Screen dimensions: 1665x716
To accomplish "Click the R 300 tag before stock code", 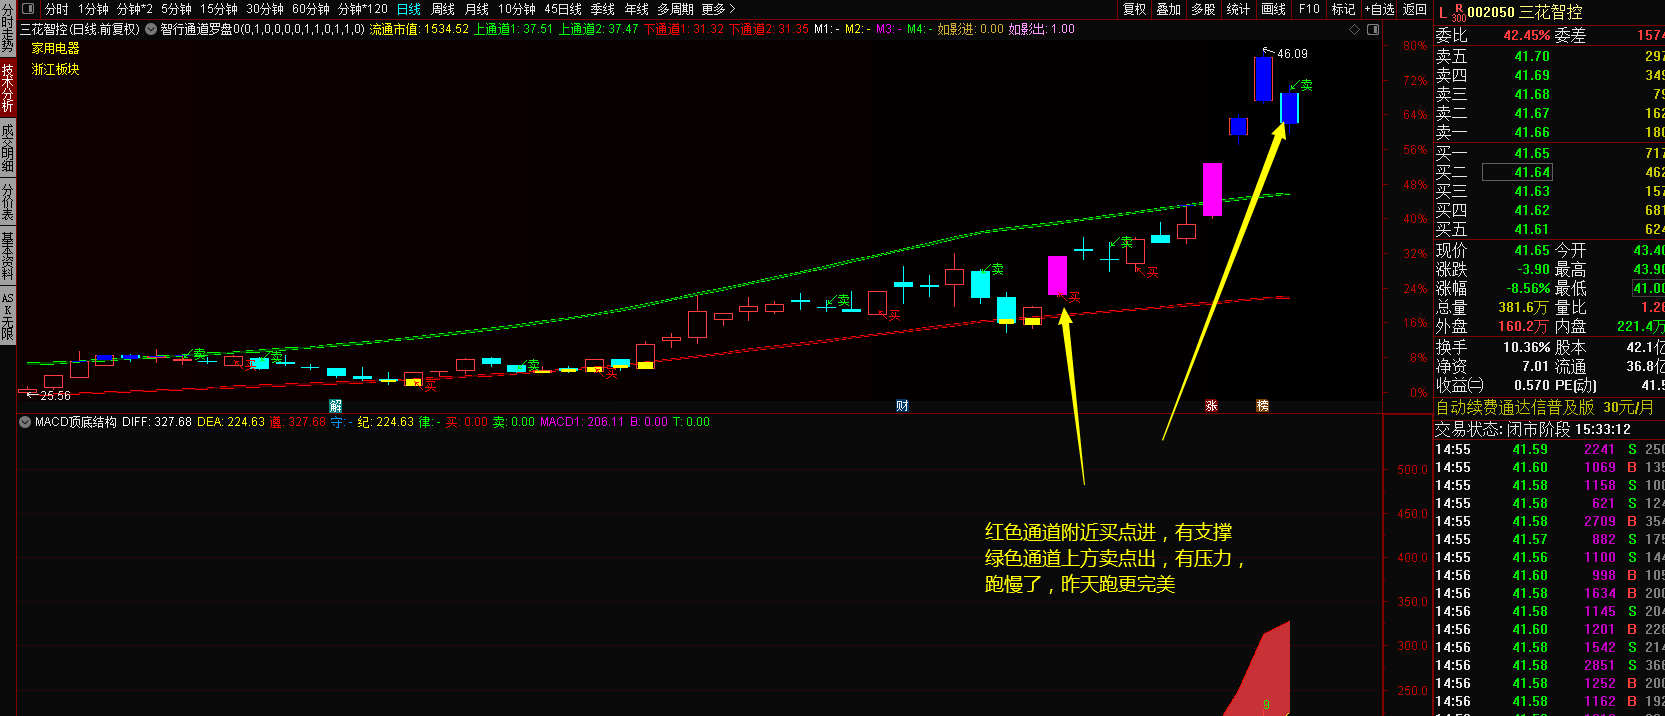I will [1458, 13].
